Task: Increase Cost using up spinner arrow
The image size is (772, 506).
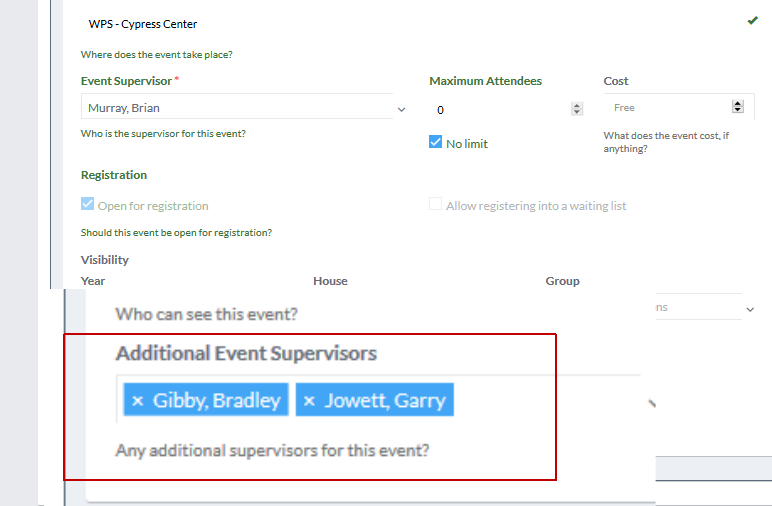Action: [x=738, y=103]
